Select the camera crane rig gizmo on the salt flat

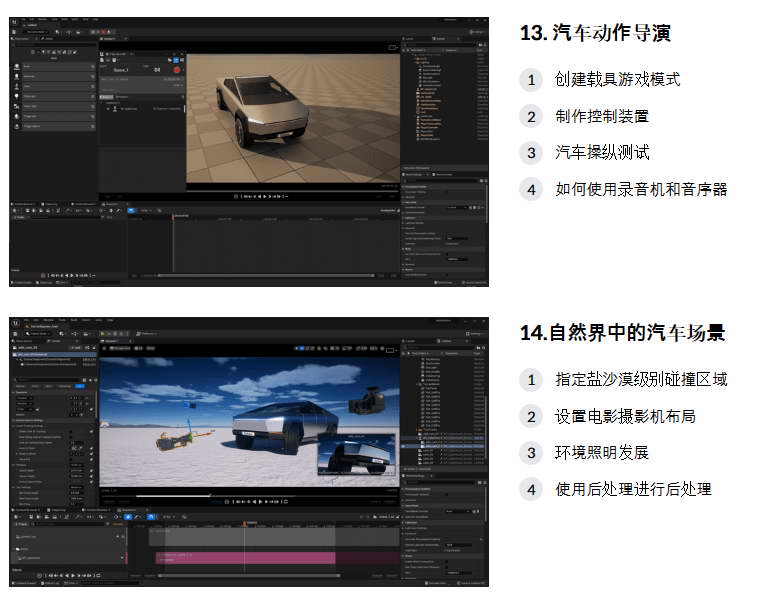175,441
